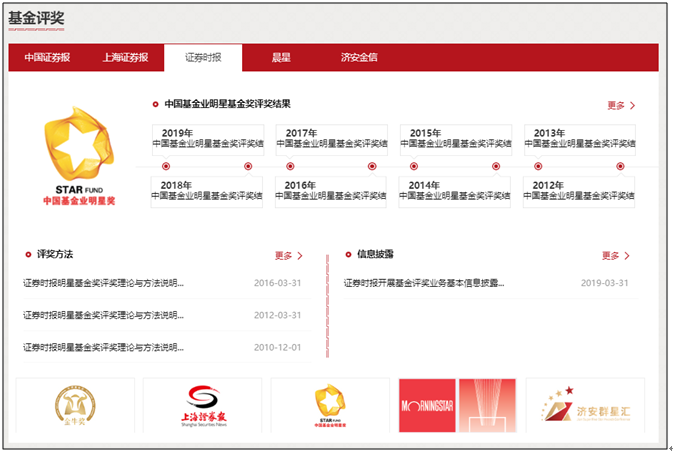Click the 济安群星汇 logo
673x454 pixels.
(x=584, y=406)
